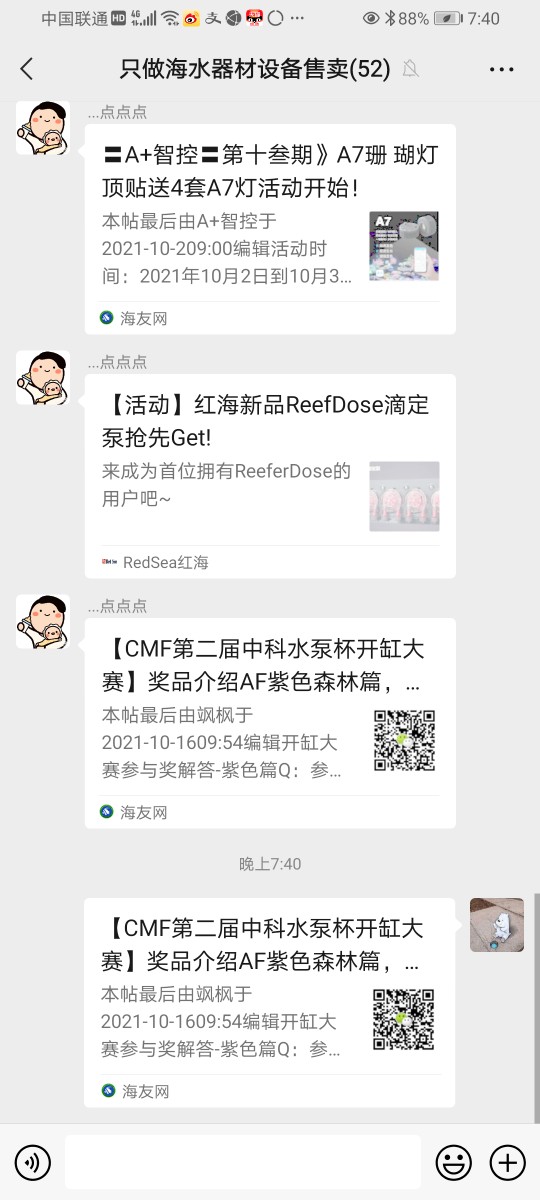
Task: Open my own sent CMF开缸大赛 card
Action: (270, 1003)
